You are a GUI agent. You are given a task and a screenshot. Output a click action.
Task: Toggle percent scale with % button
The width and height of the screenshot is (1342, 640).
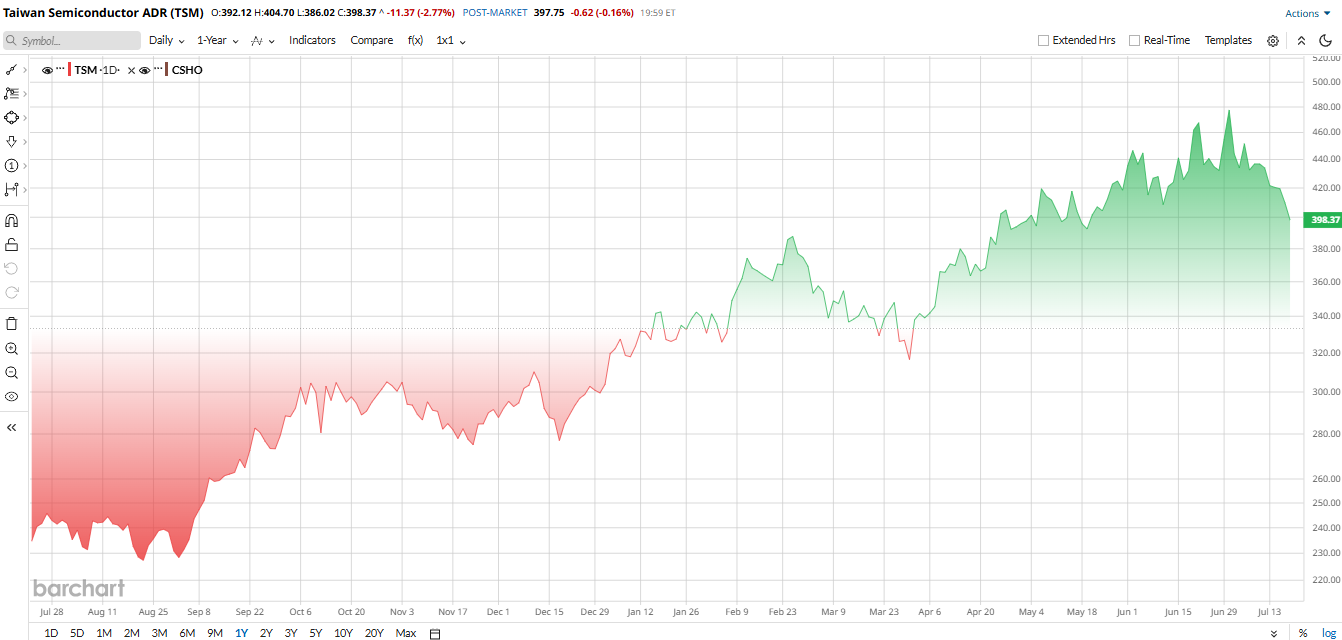click(x=1303, y=633)
